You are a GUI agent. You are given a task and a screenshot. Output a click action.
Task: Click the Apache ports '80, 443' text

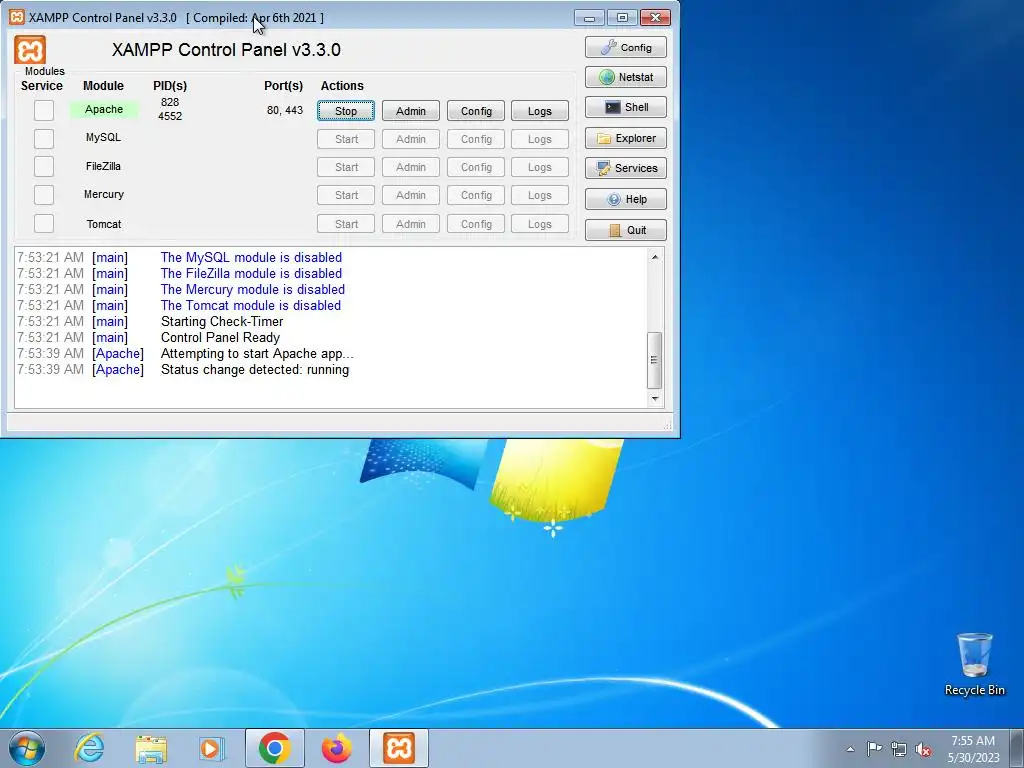click(x=285, y=110)
